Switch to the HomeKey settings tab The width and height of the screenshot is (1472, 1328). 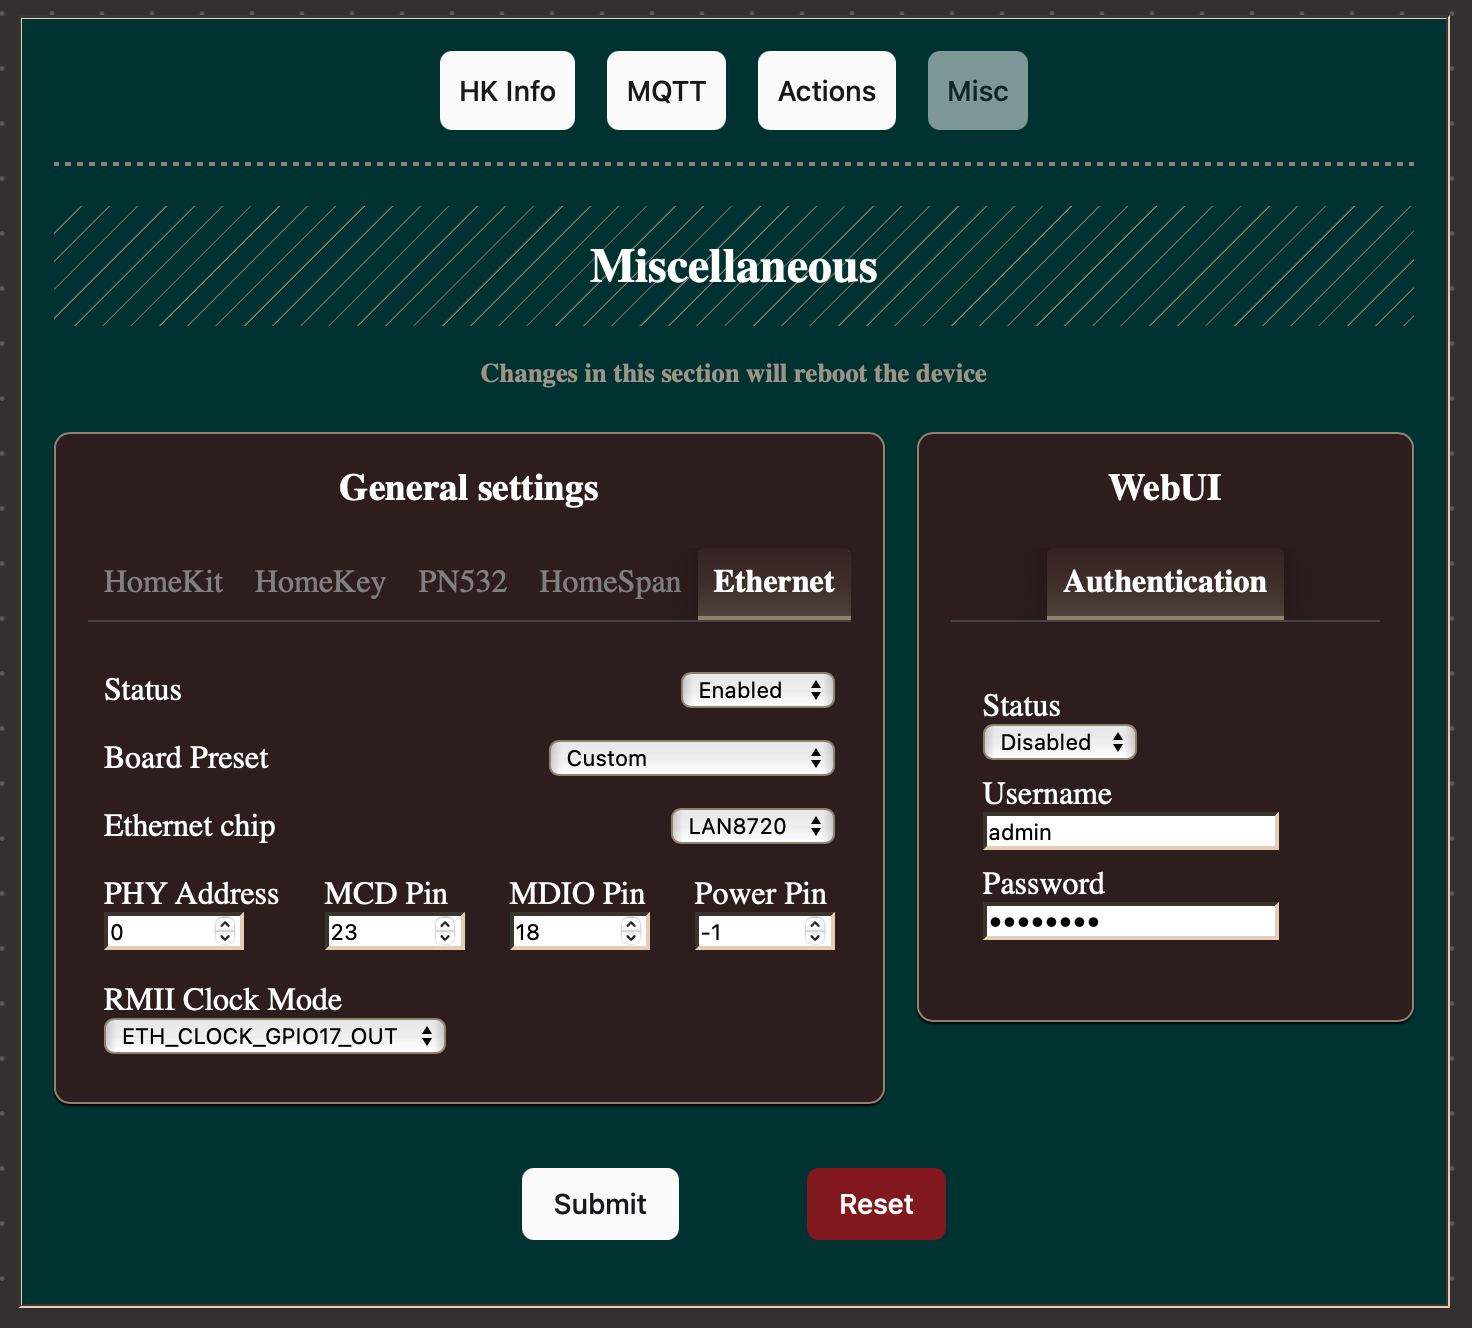[x=320, y=582]
